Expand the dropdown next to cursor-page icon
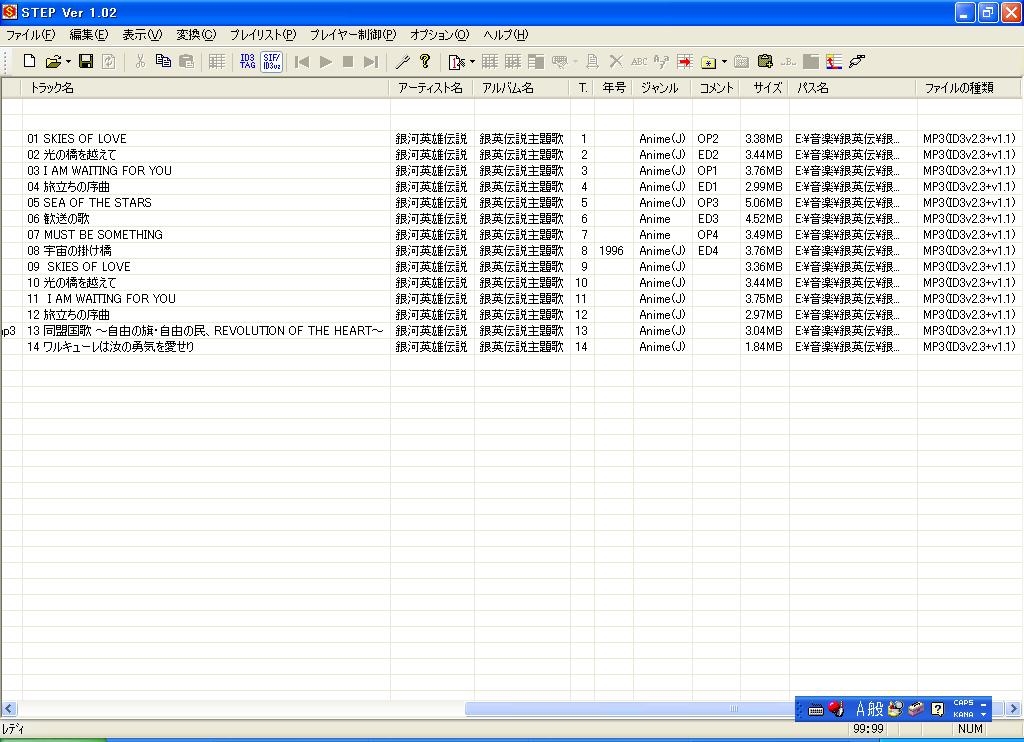1024x742 pixels. click(x=472, y=62)
